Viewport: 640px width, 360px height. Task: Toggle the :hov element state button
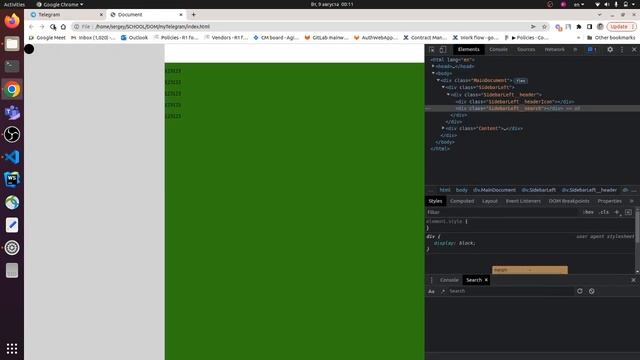[x=588, y=212]
